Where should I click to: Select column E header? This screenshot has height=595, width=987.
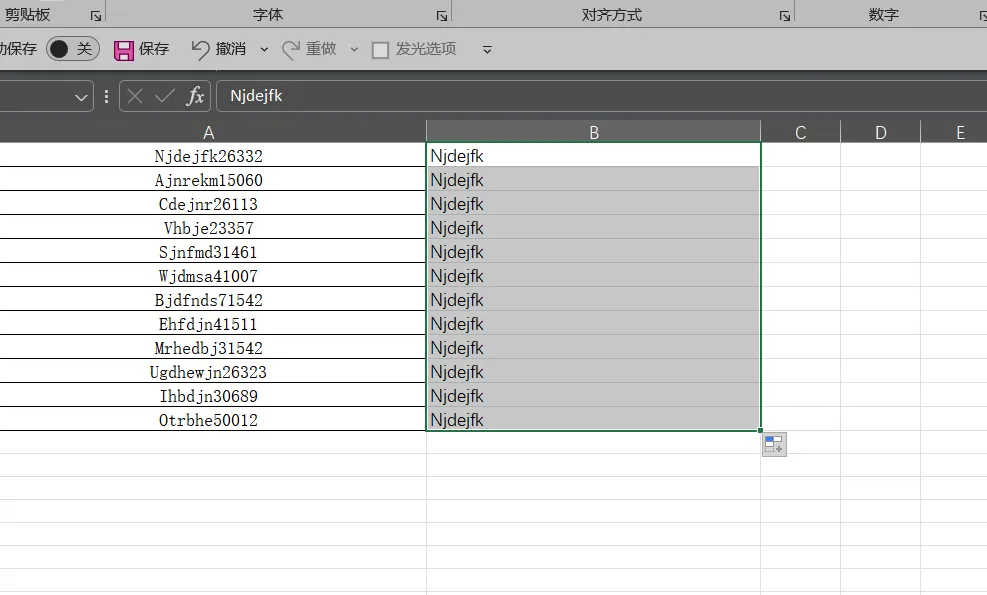pyautogui.click(x=954, y=132)
